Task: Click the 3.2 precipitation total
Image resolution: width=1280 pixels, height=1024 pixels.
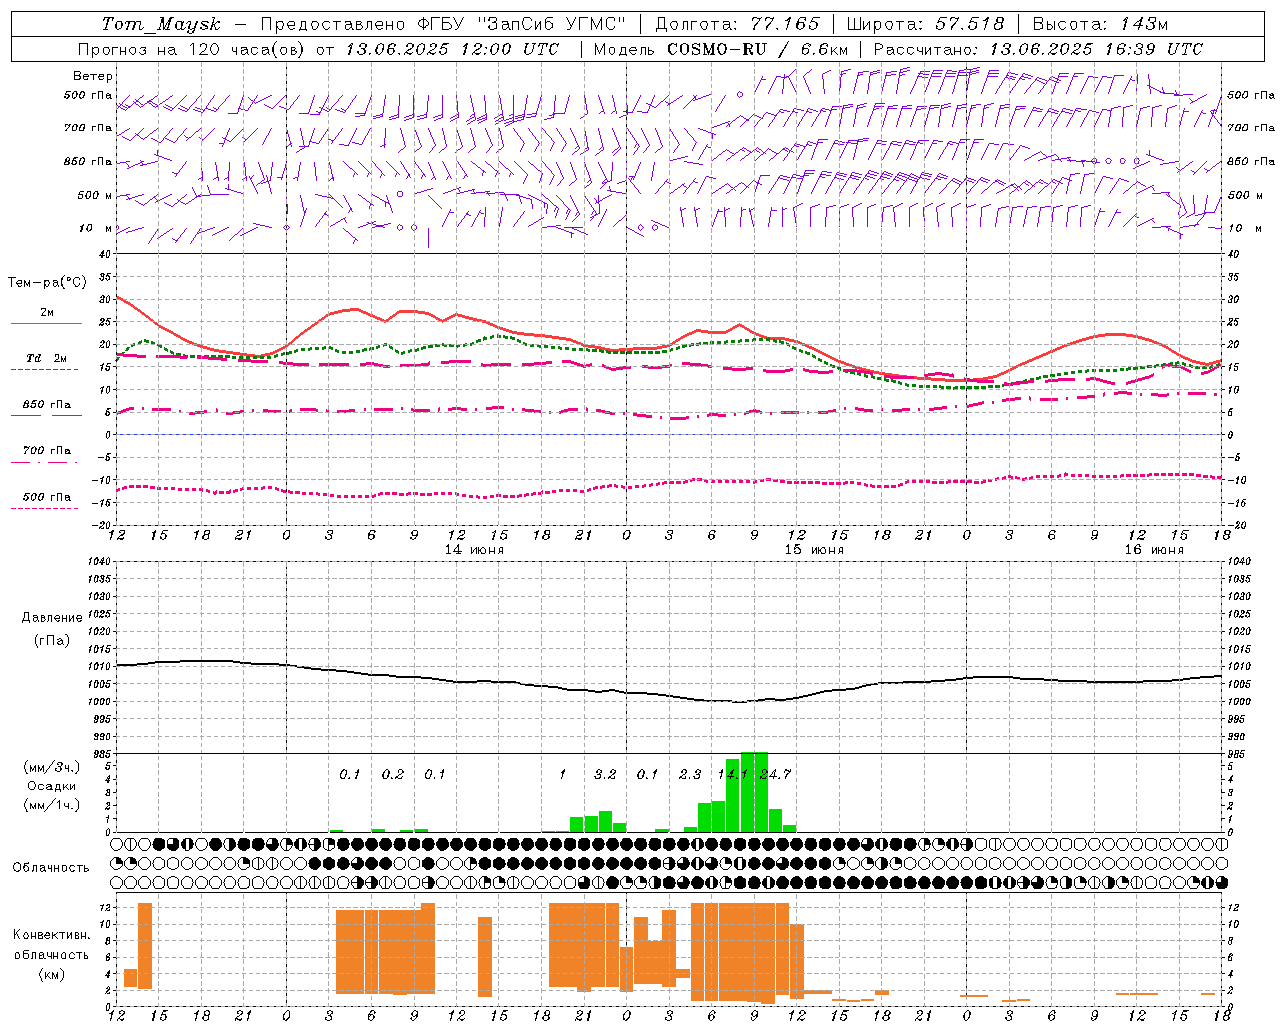Action: point(605,774)
